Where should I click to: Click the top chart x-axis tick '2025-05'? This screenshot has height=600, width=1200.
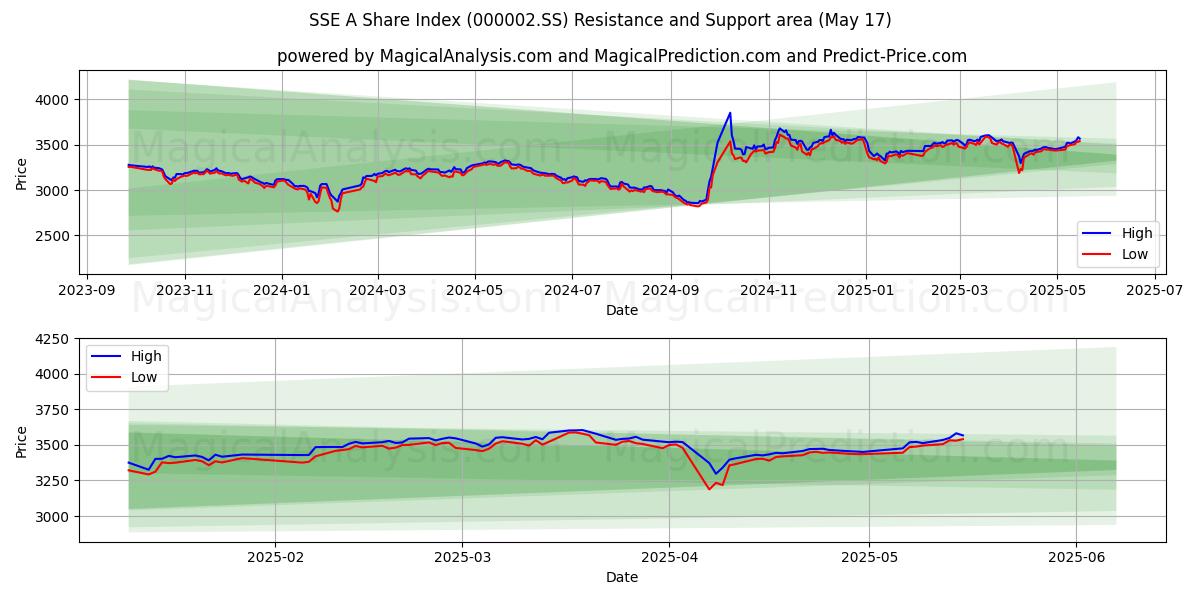(1057, 290)
